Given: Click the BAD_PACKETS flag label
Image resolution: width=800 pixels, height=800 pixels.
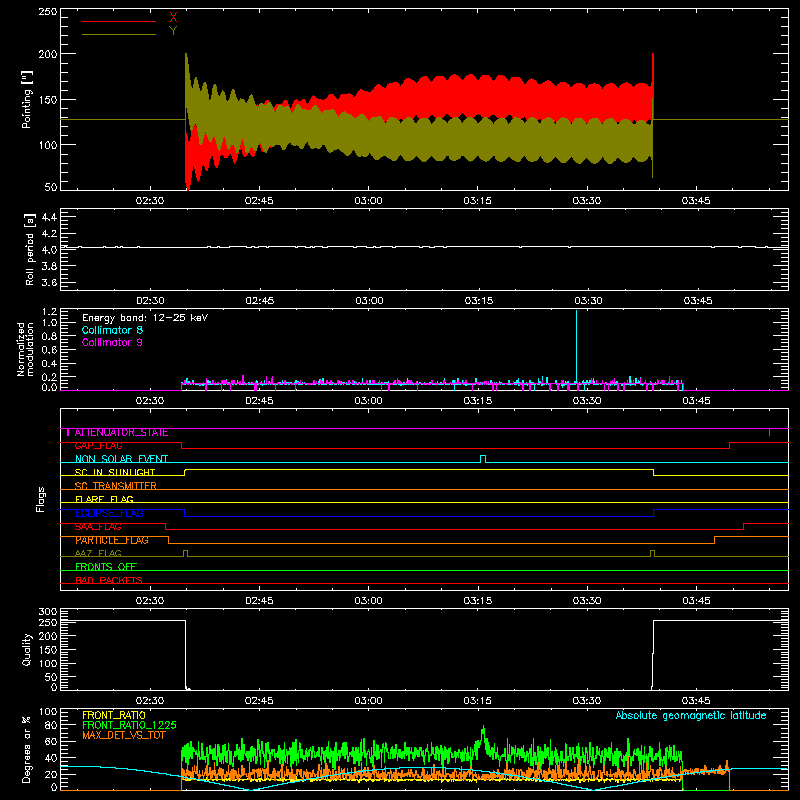Looking at the screenshot, I should click(109, 580).
